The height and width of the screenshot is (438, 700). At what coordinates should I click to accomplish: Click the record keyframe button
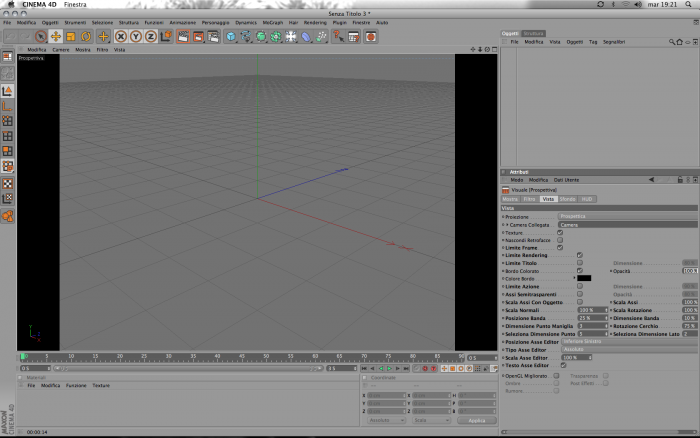coord(425,368)
